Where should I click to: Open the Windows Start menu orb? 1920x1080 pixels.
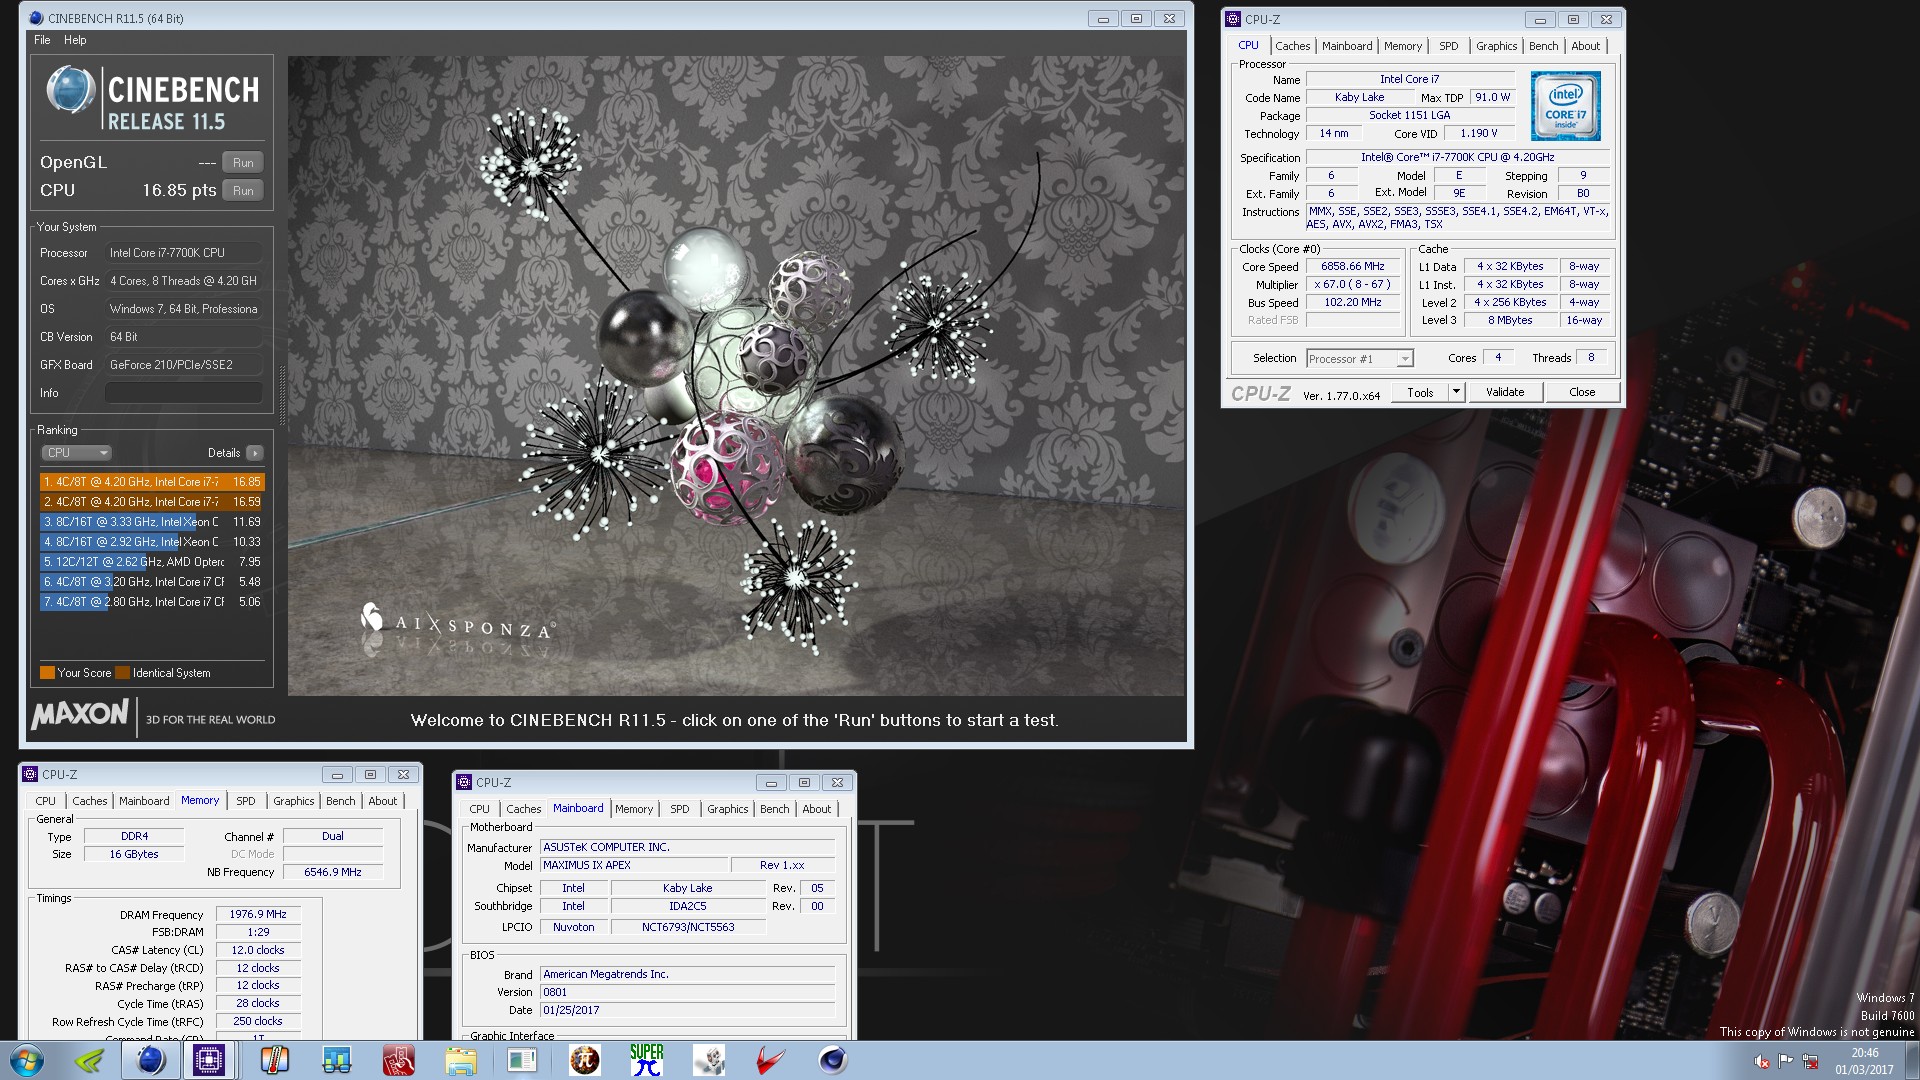point(27,1060)
